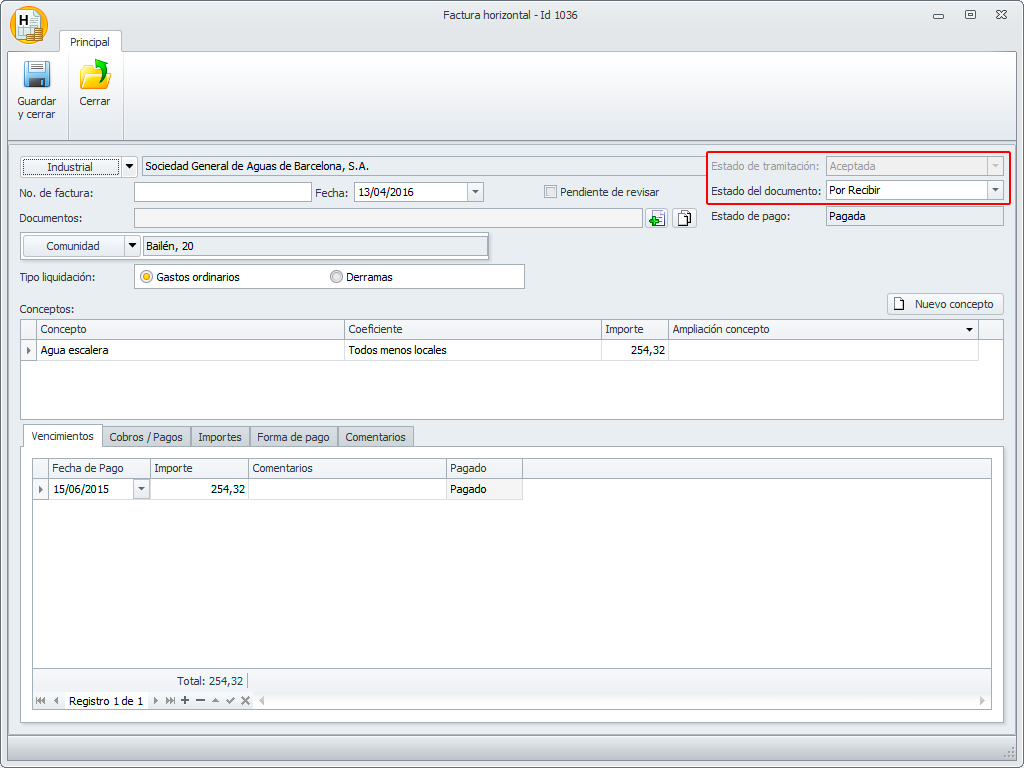
Task: Add a new record with the plus icon
Action: point(185,701)
